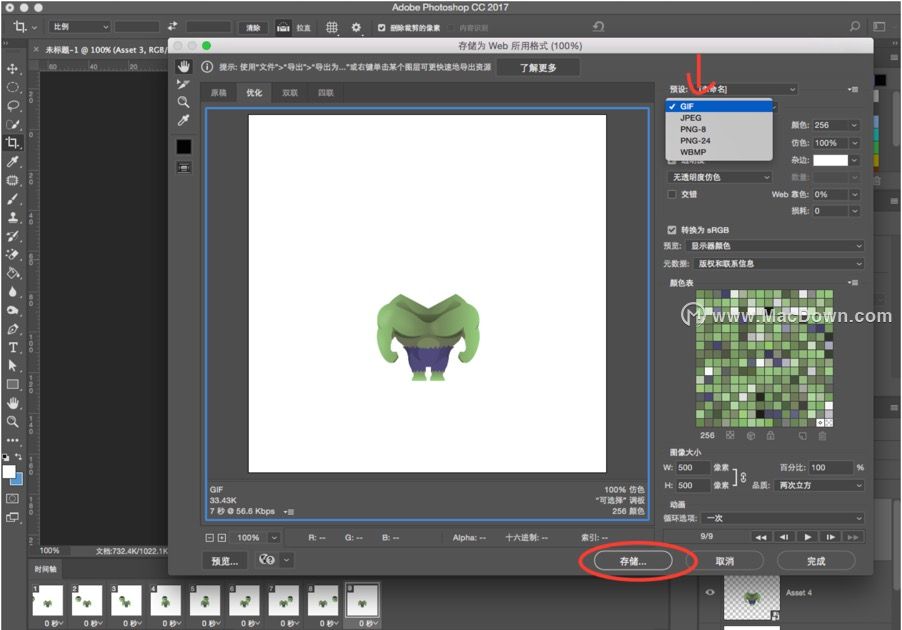Image resolution: width=902 pixels, height=630 pixels.
Task: Click the search icon in the options bar
Action: click(855, 26)
